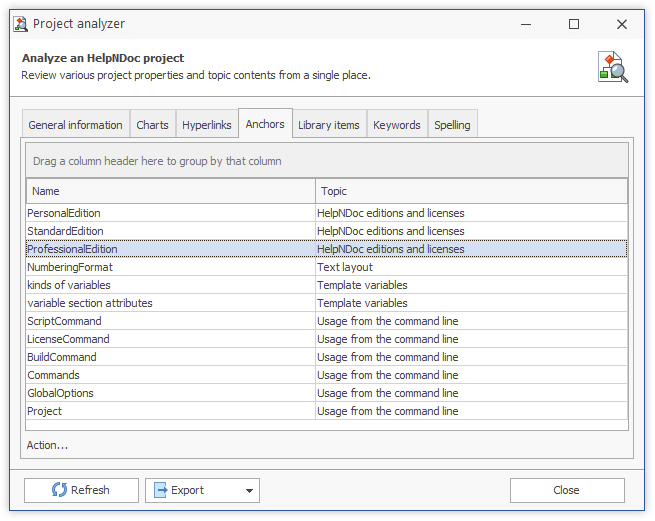Viewport: 655px width, 521px height.
Task: Select the StandardEdition anchor row
Action: point(327,231)
